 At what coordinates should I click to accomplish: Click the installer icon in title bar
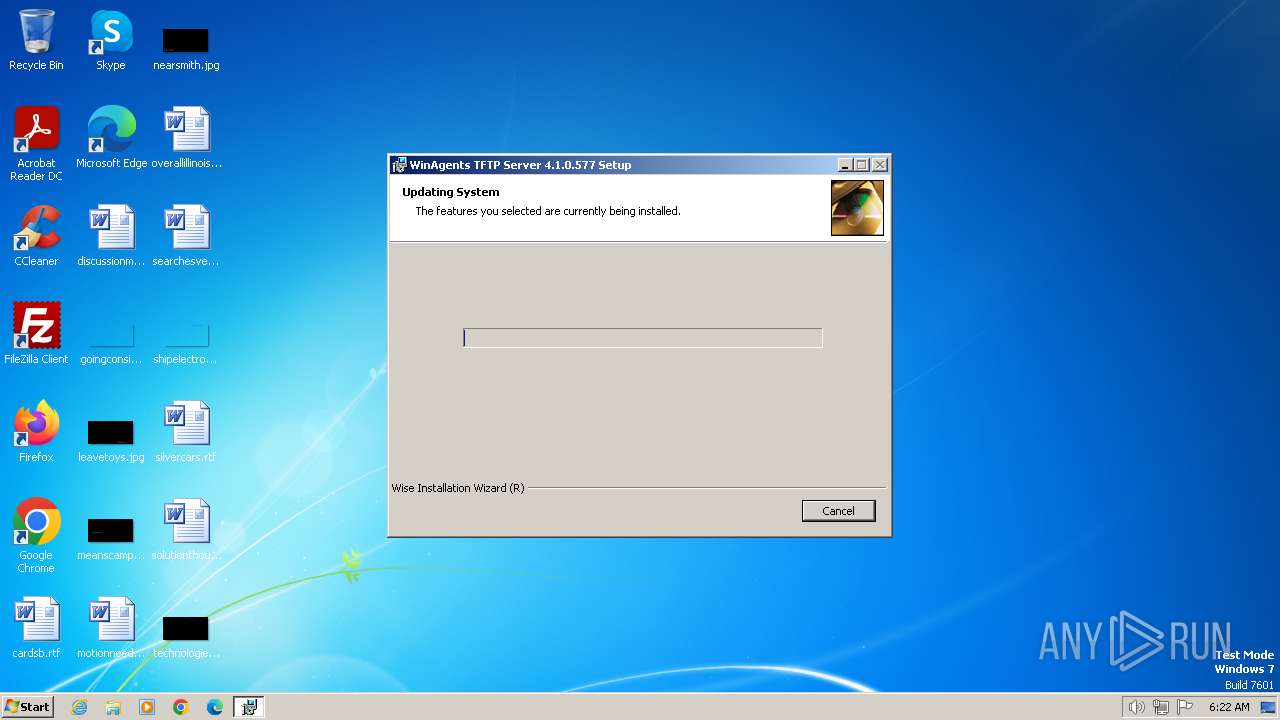click(400, 165)
